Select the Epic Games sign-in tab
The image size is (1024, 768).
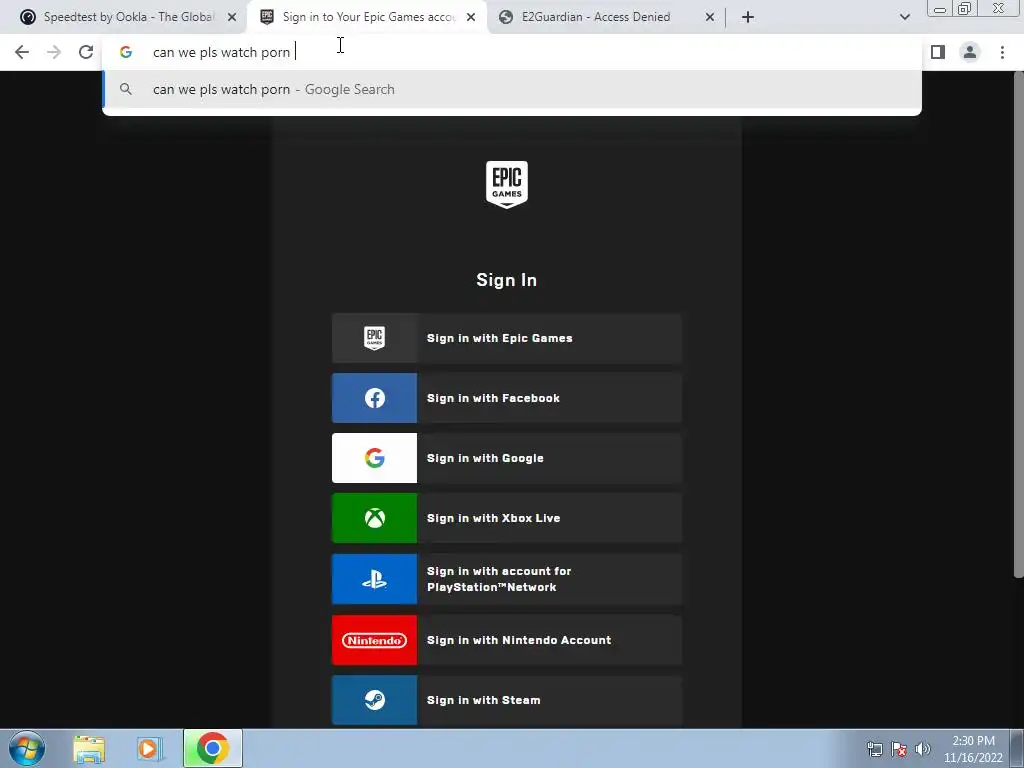(x=366, y=17)
